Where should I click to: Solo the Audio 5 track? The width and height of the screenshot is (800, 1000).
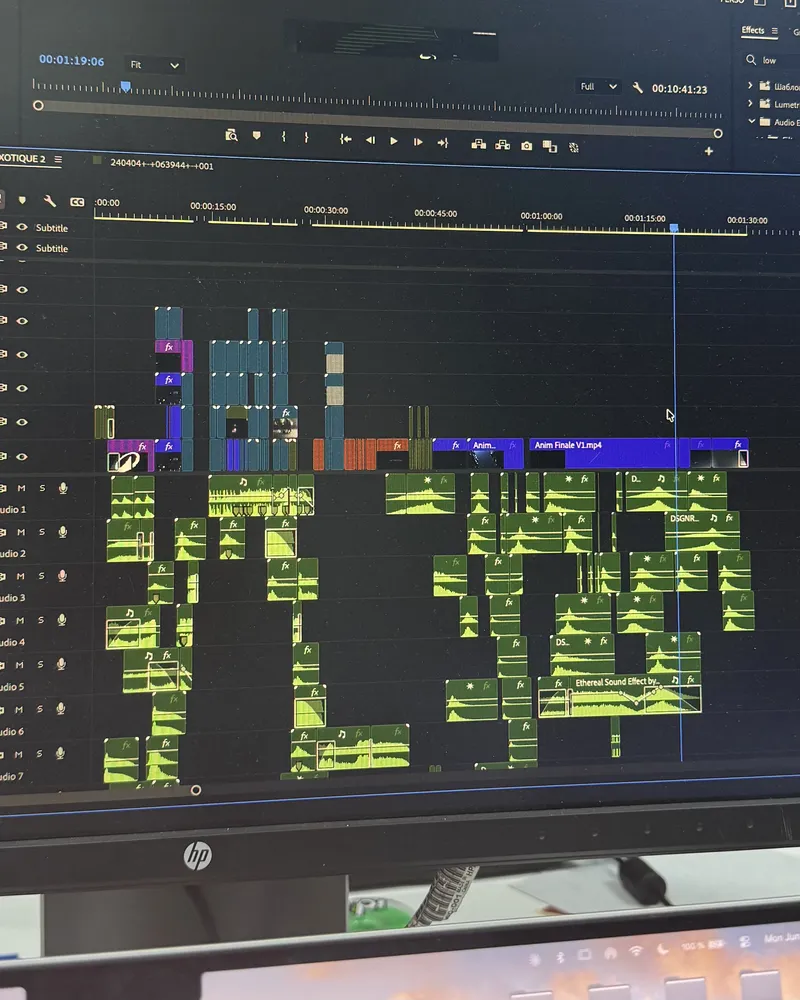pyautogui.click(x=40, y=665)
